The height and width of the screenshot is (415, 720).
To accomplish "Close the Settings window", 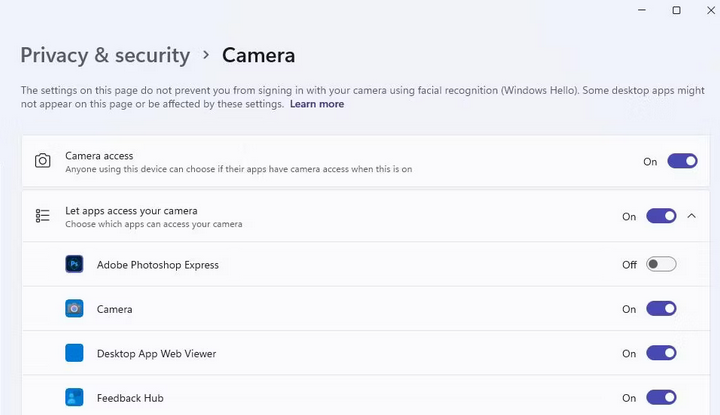I will [711, 10].
